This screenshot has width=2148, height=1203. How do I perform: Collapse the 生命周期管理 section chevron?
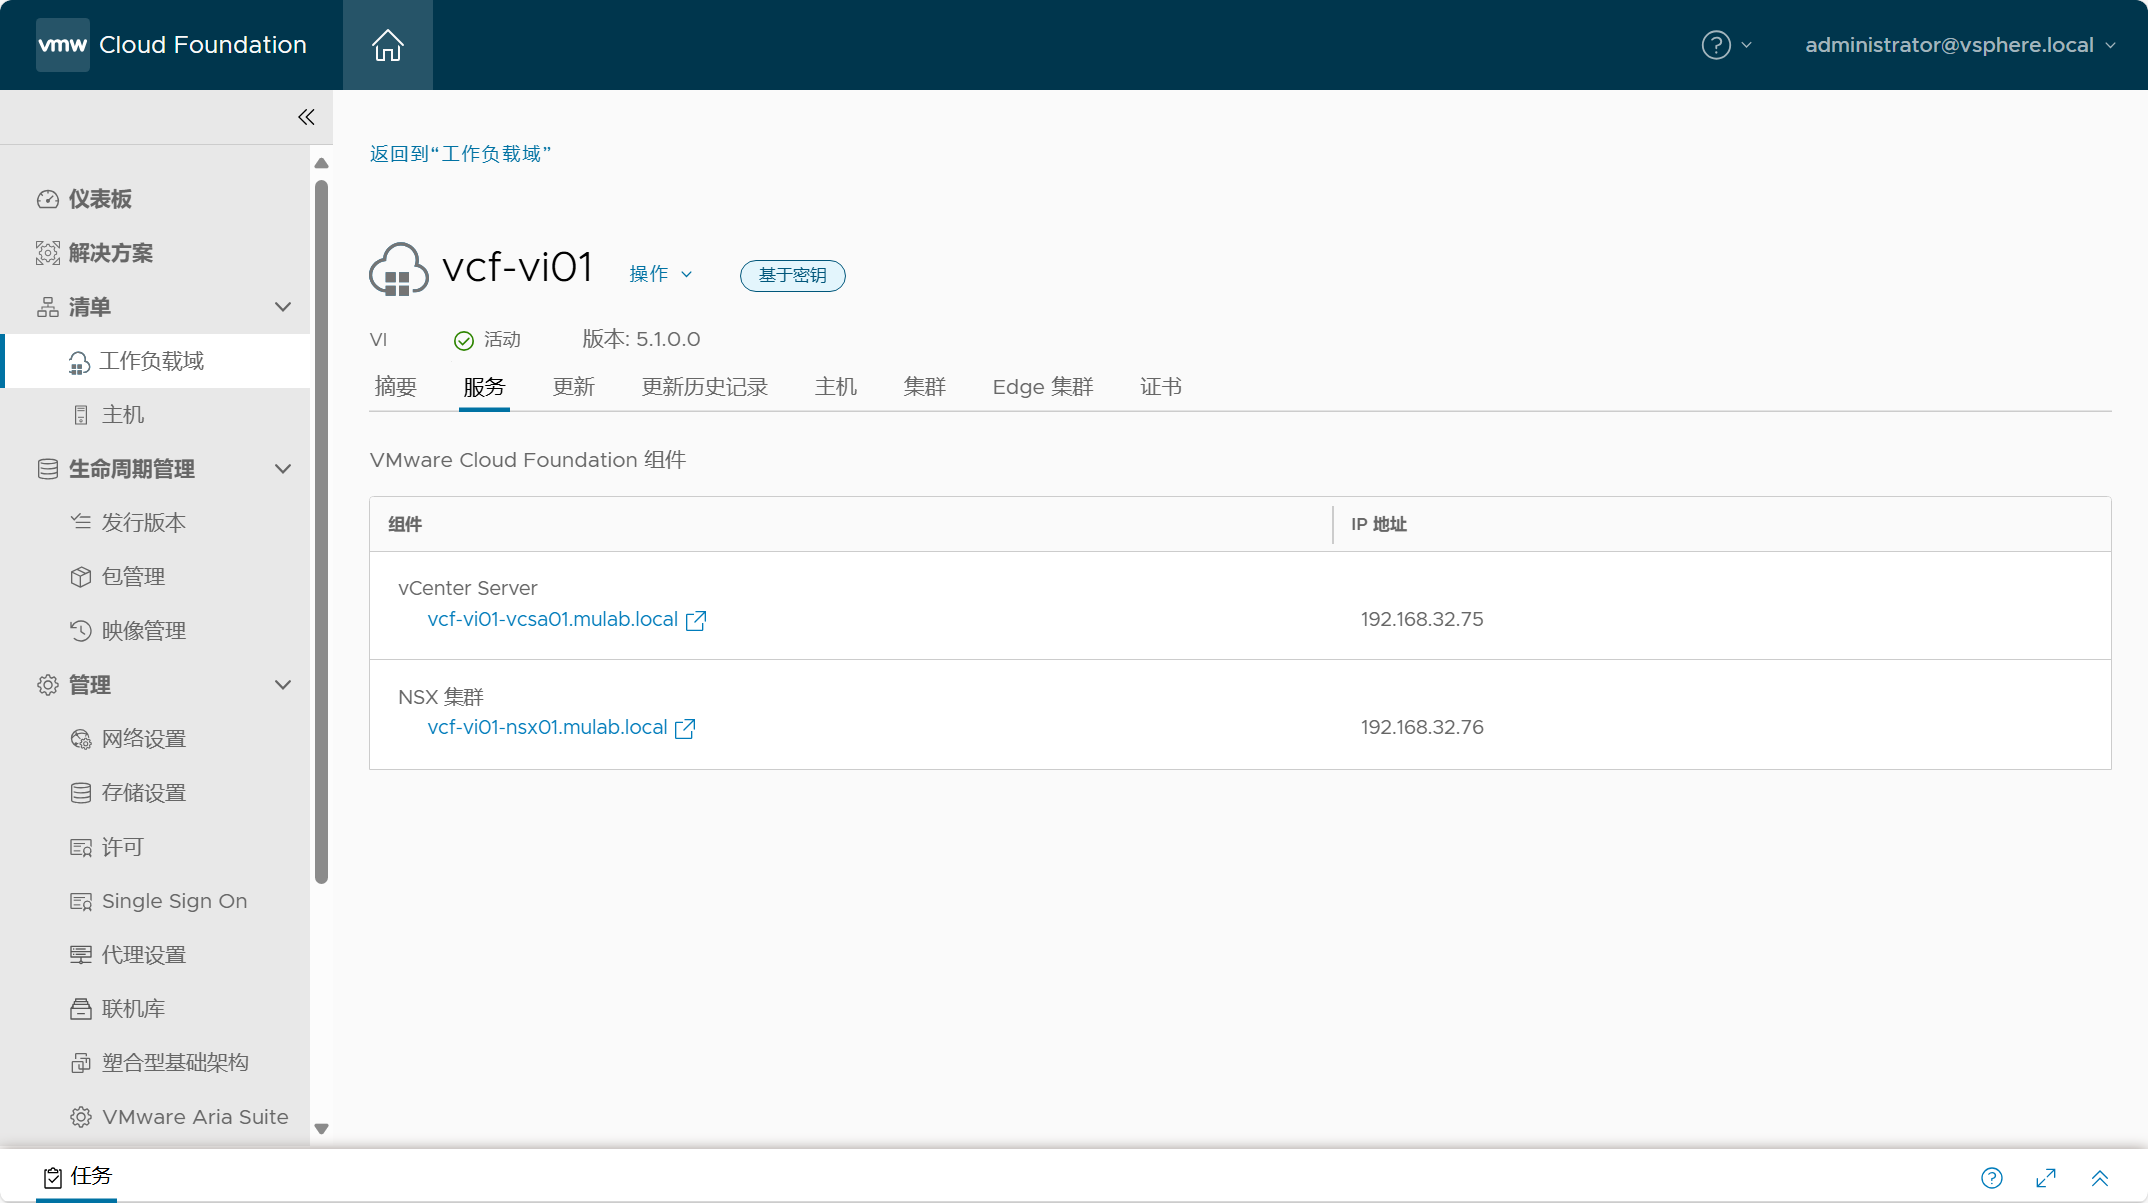(283, 469)
